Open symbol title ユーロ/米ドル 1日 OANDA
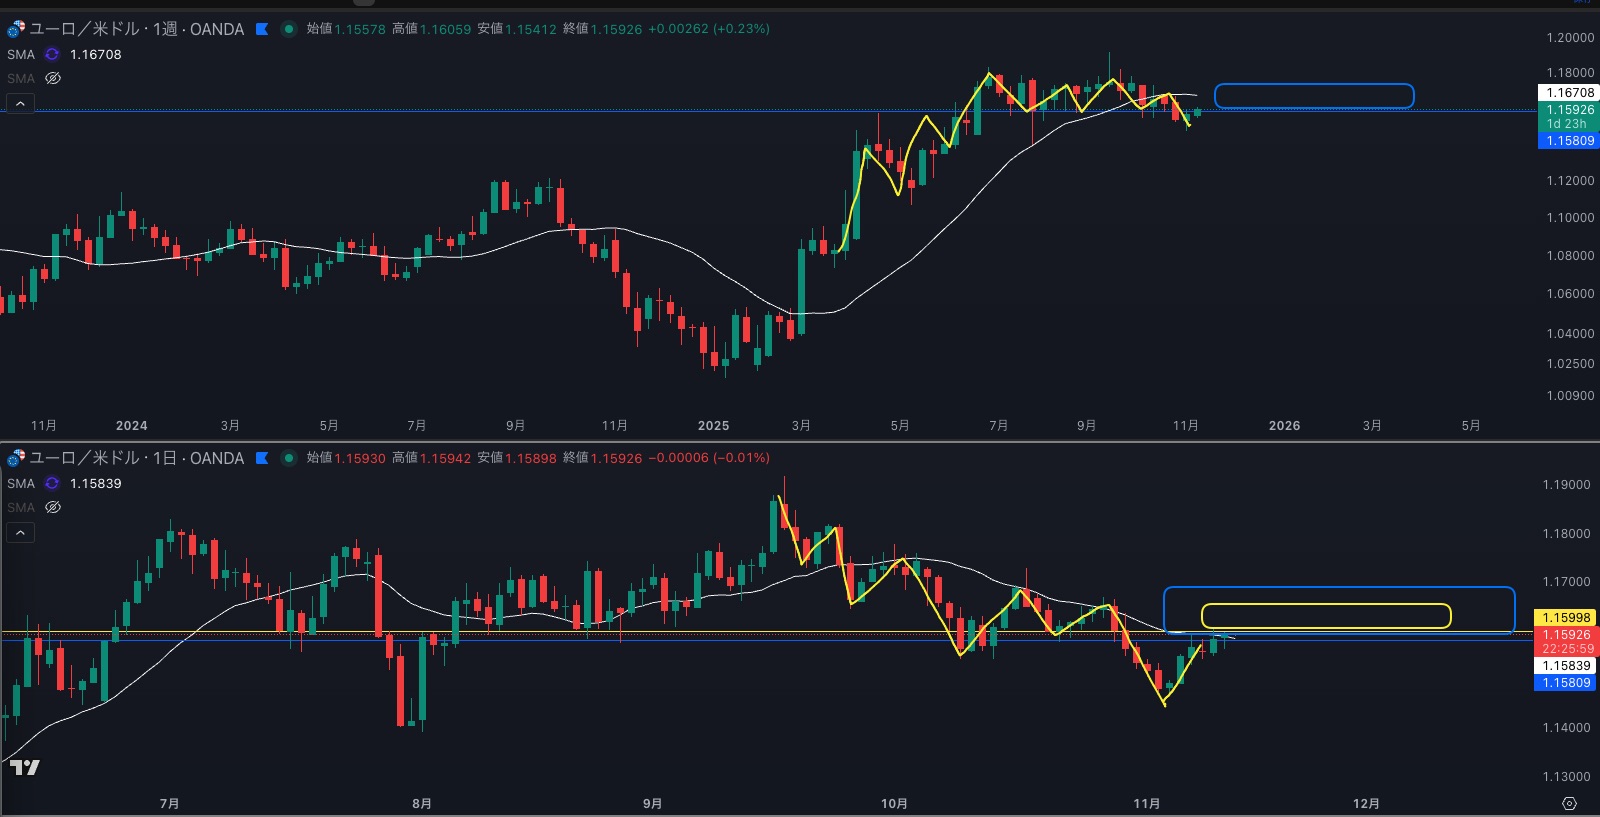 (x=136, y=458)
